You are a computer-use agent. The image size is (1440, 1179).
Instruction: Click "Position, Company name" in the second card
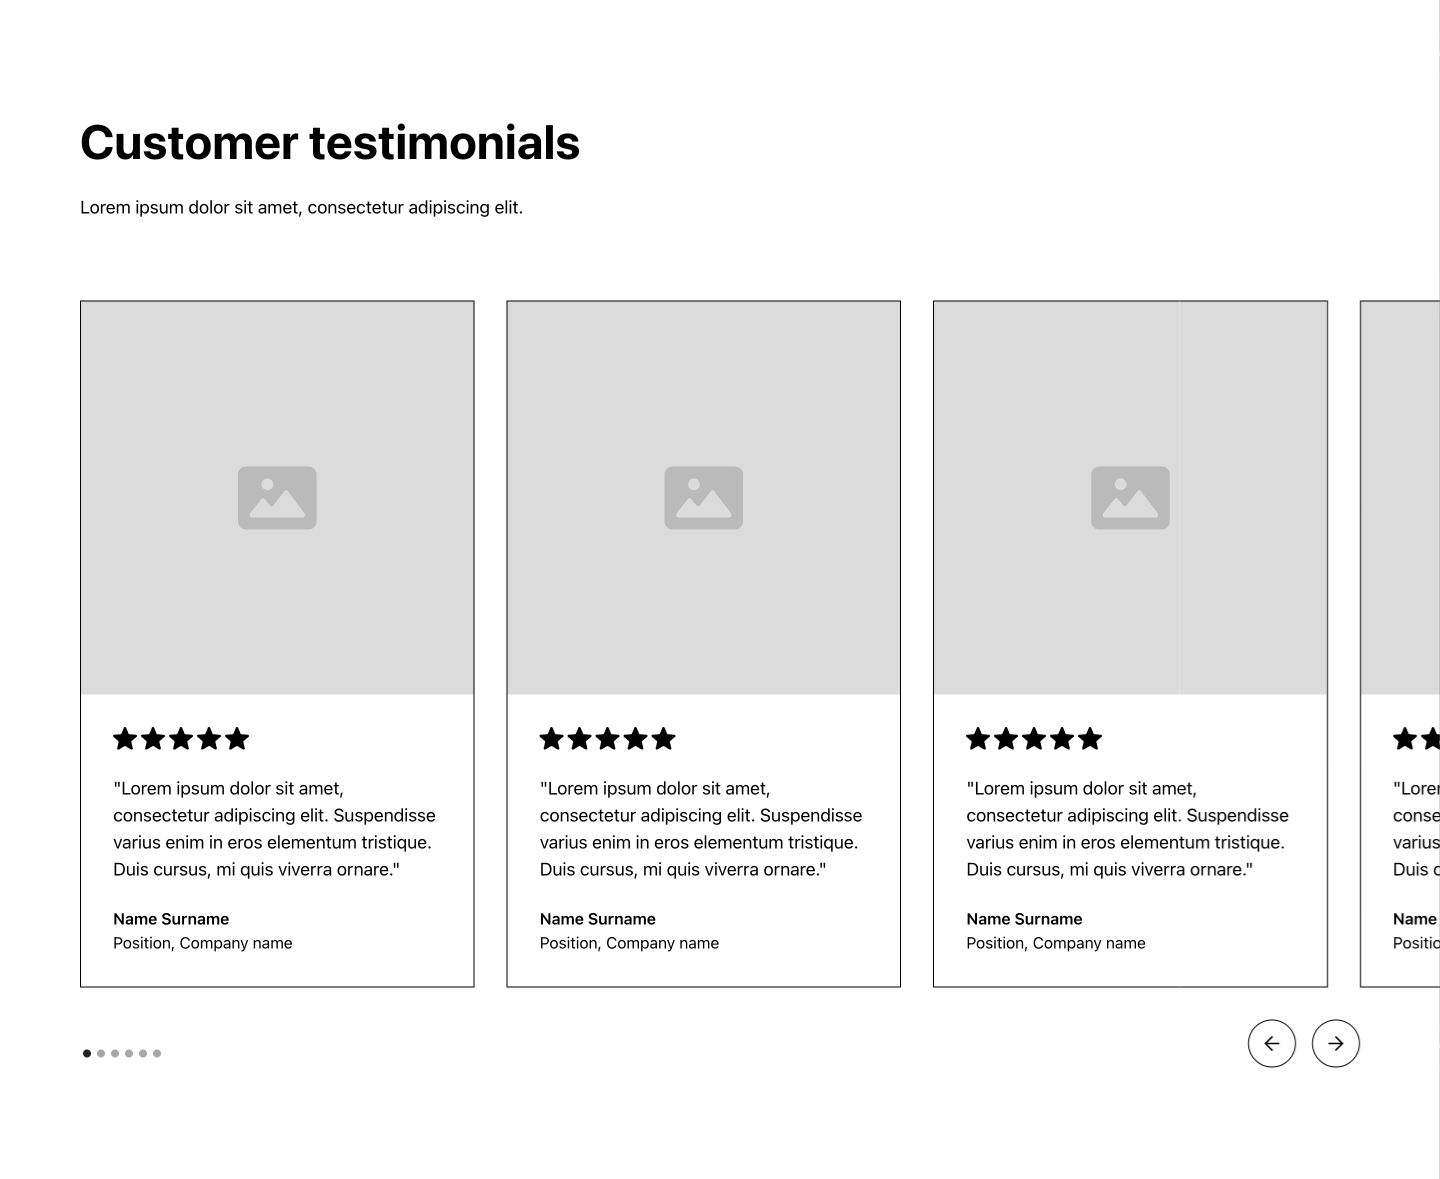[629, 943]
